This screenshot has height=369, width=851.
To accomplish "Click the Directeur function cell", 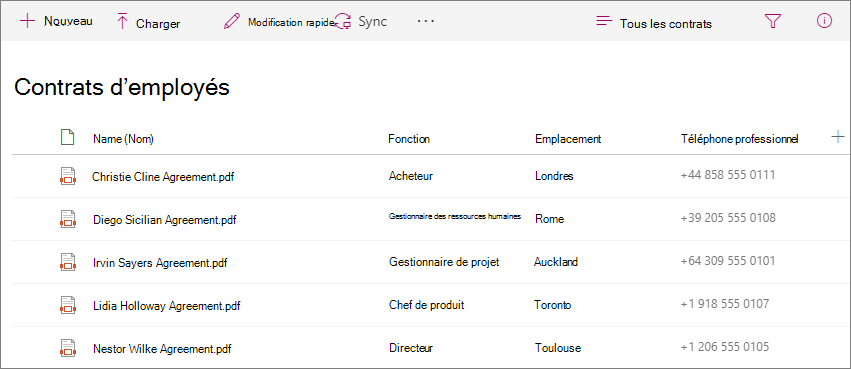I will tap(411, 348).
